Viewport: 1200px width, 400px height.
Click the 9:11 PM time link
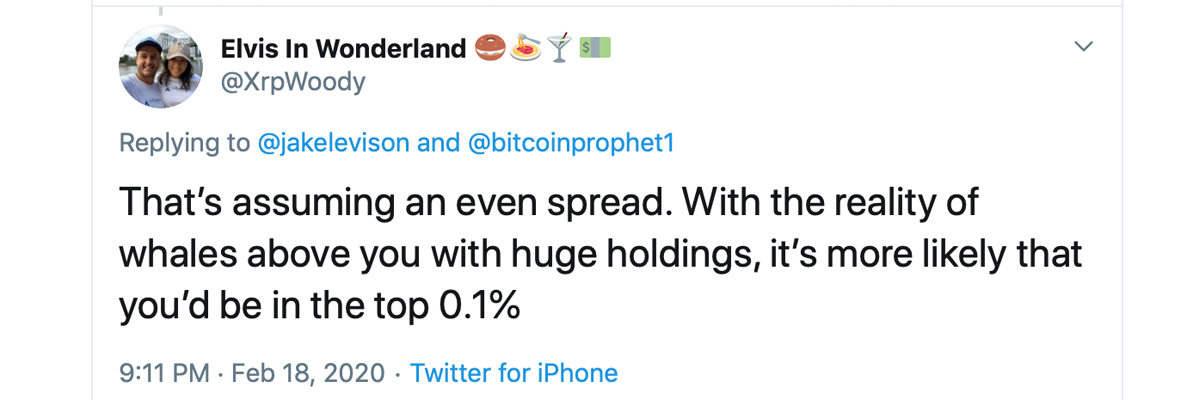(x=164, y=374)
